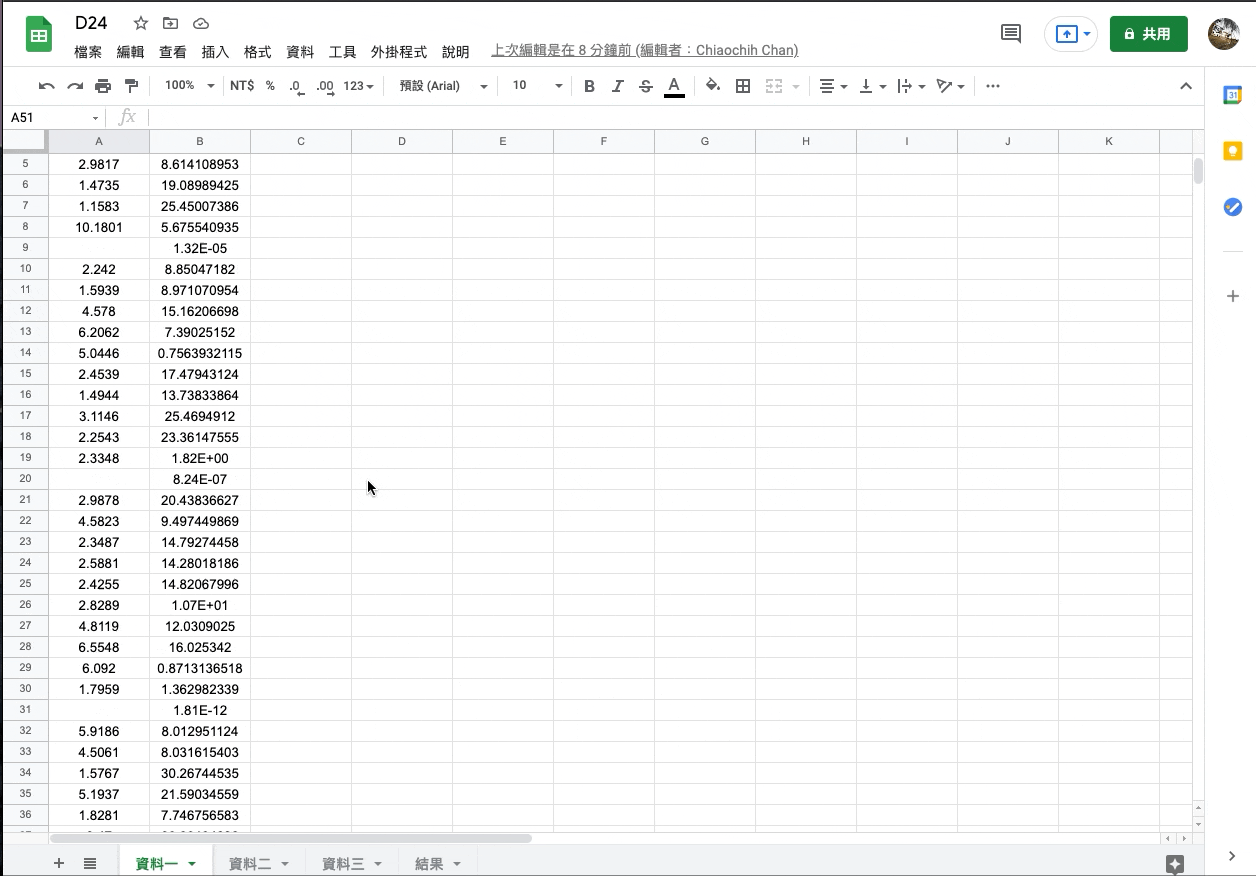This screenshot has height=876, width=1256.
Task: Format as percent
Action: tap(270, 86)
